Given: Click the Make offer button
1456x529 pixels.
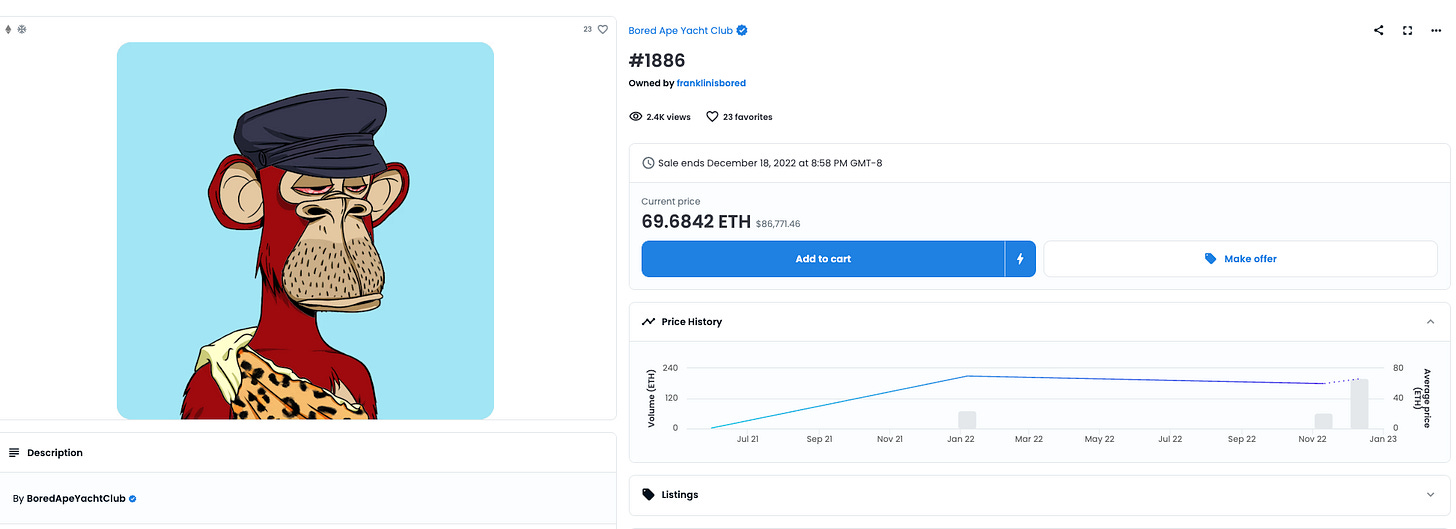Looking at the screenshot, I should (x=1240, y=259).
